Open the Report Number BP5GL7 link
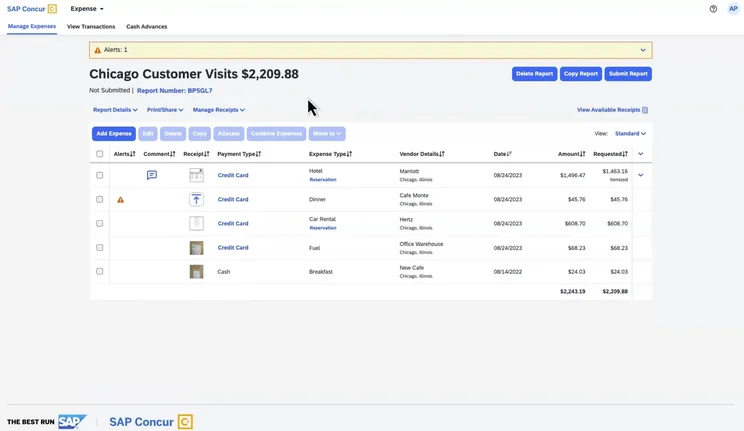Screen dimensions: 744x431 (175, 91)
